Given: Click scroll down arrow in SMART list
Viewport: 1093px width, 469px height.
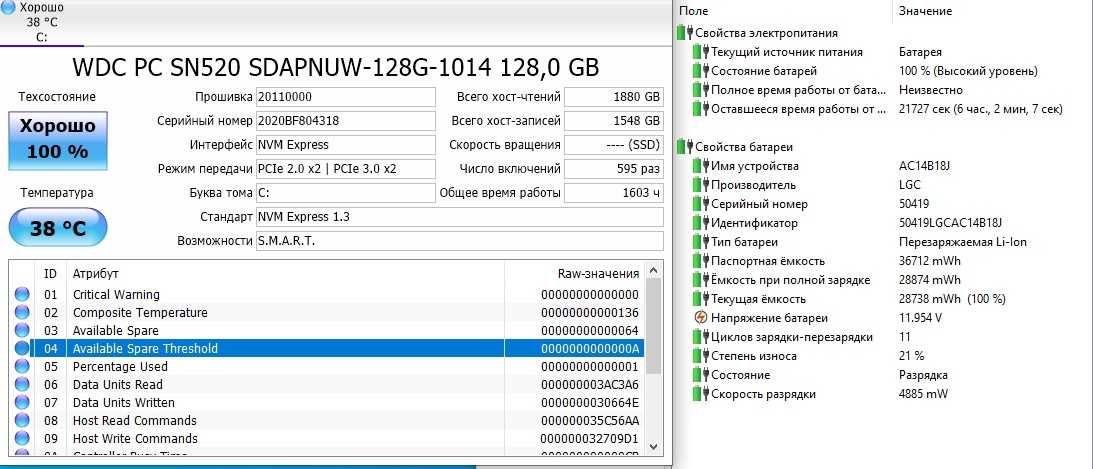Looking at the screenshot, I should coord(653,446).
